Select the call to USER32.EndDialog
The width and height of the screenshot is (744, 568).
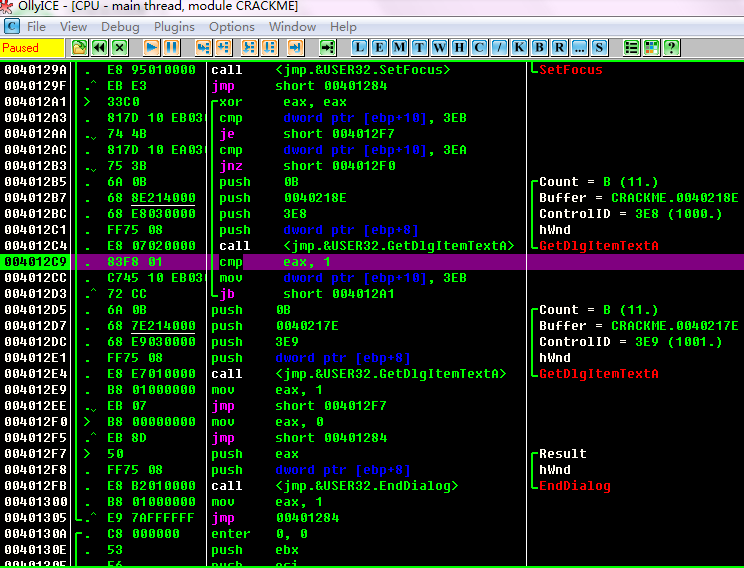coord(335,485)
